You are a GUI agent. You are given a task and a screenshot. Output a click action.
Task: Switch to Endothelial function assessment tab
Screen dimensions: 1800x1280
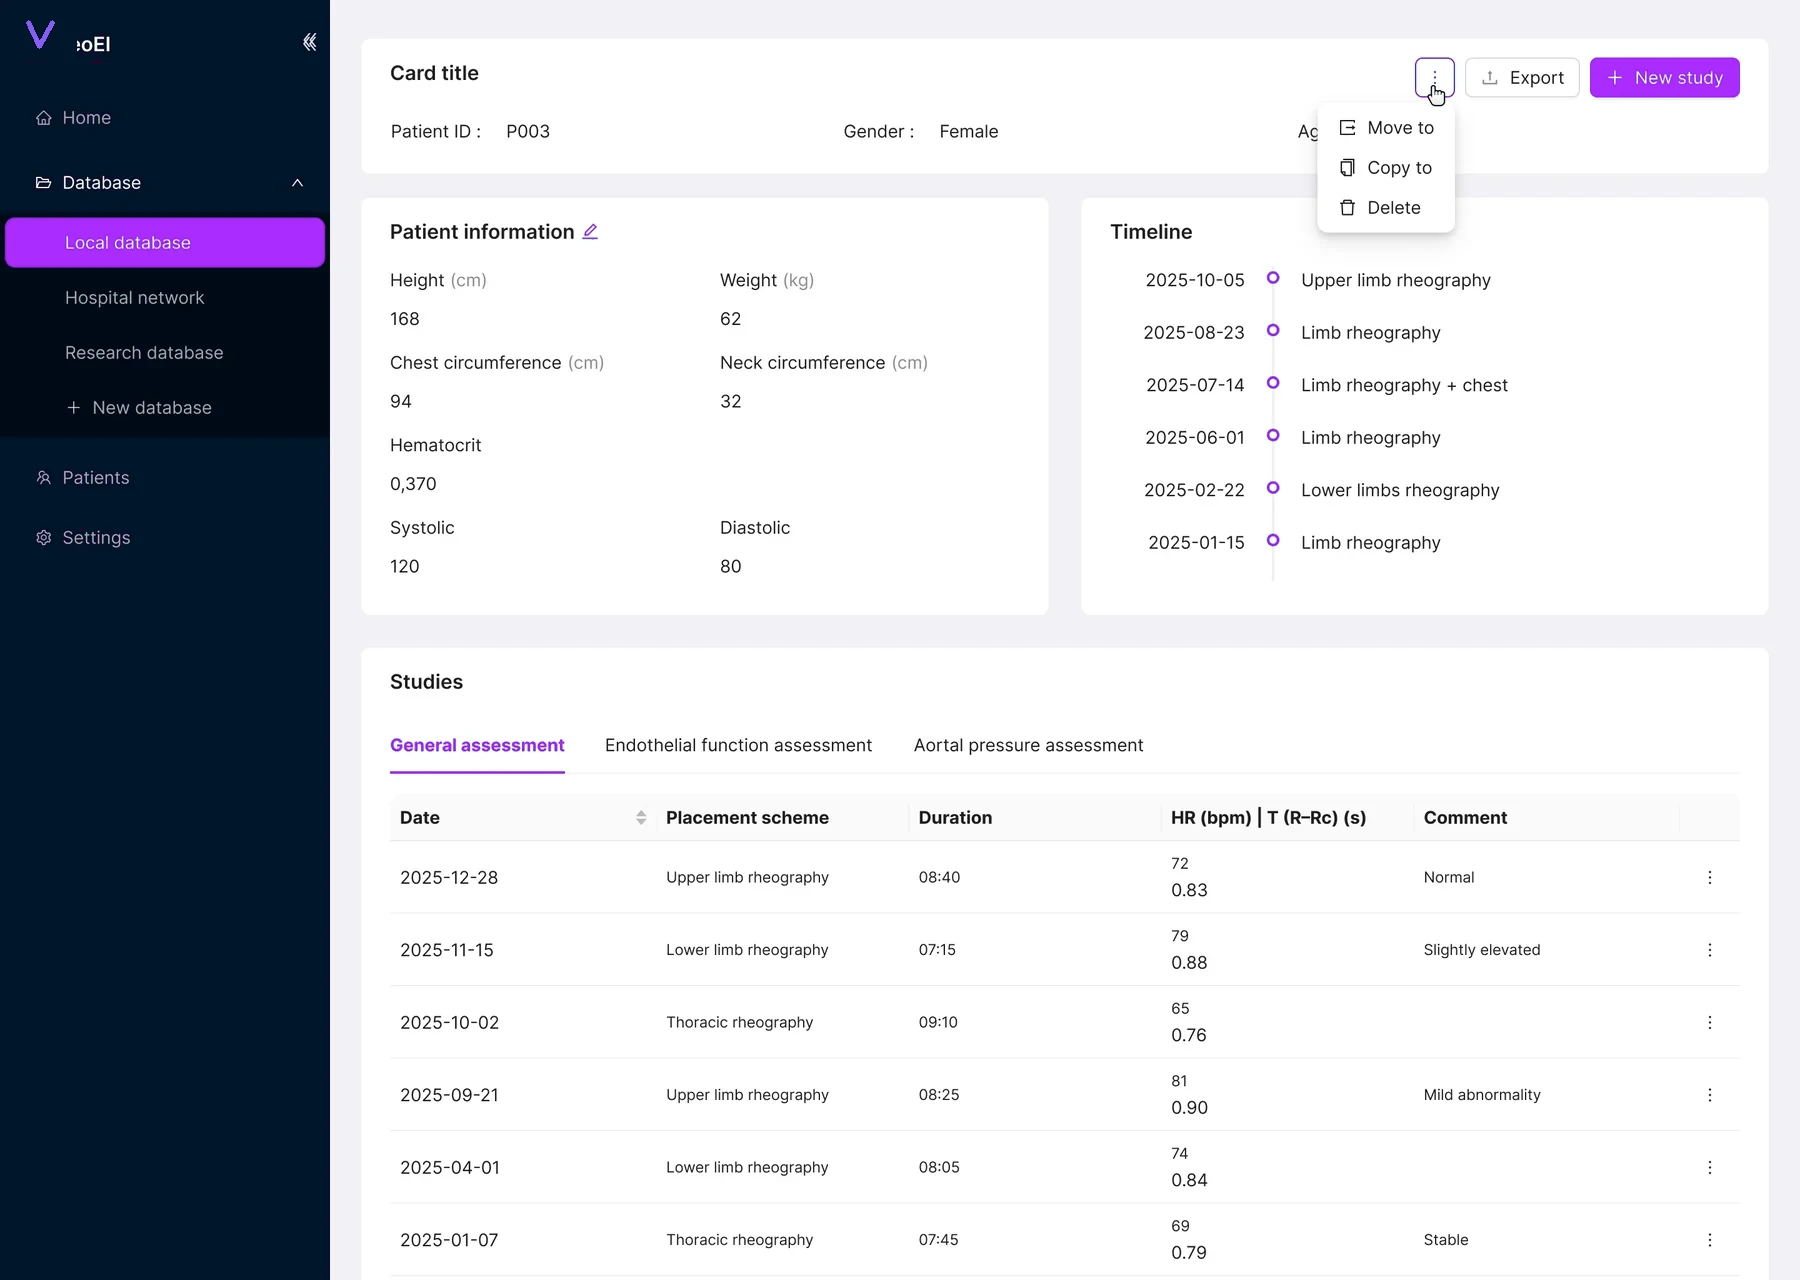[738, 746]
